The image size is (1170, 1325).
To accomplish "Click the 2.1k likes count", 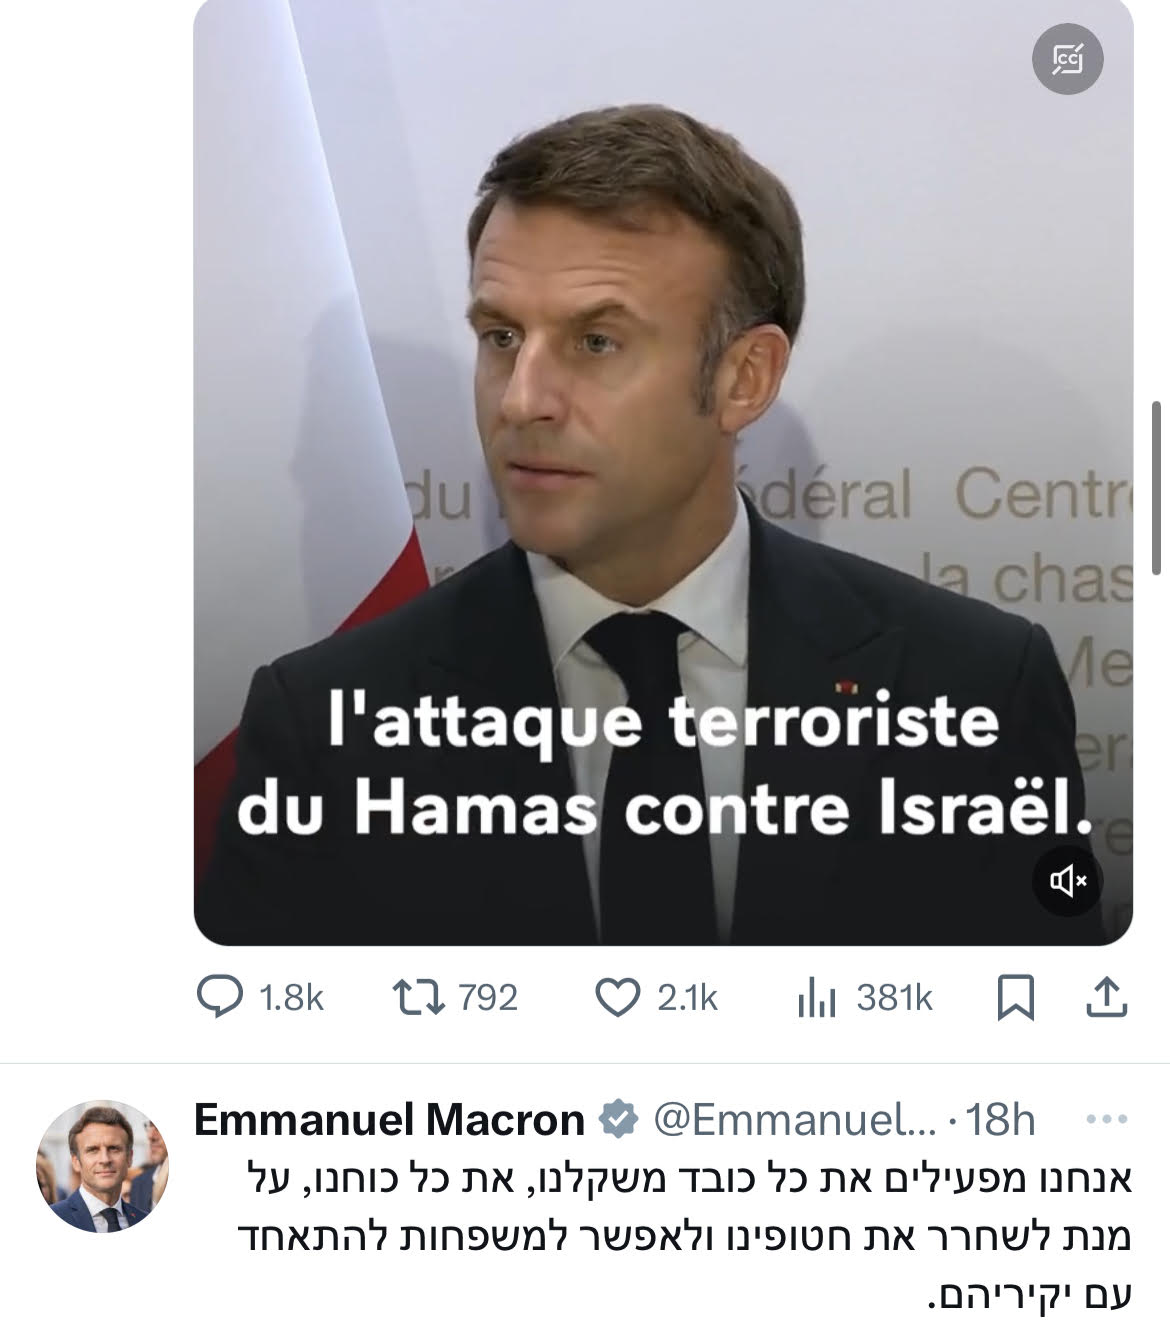I will [687, 998].
